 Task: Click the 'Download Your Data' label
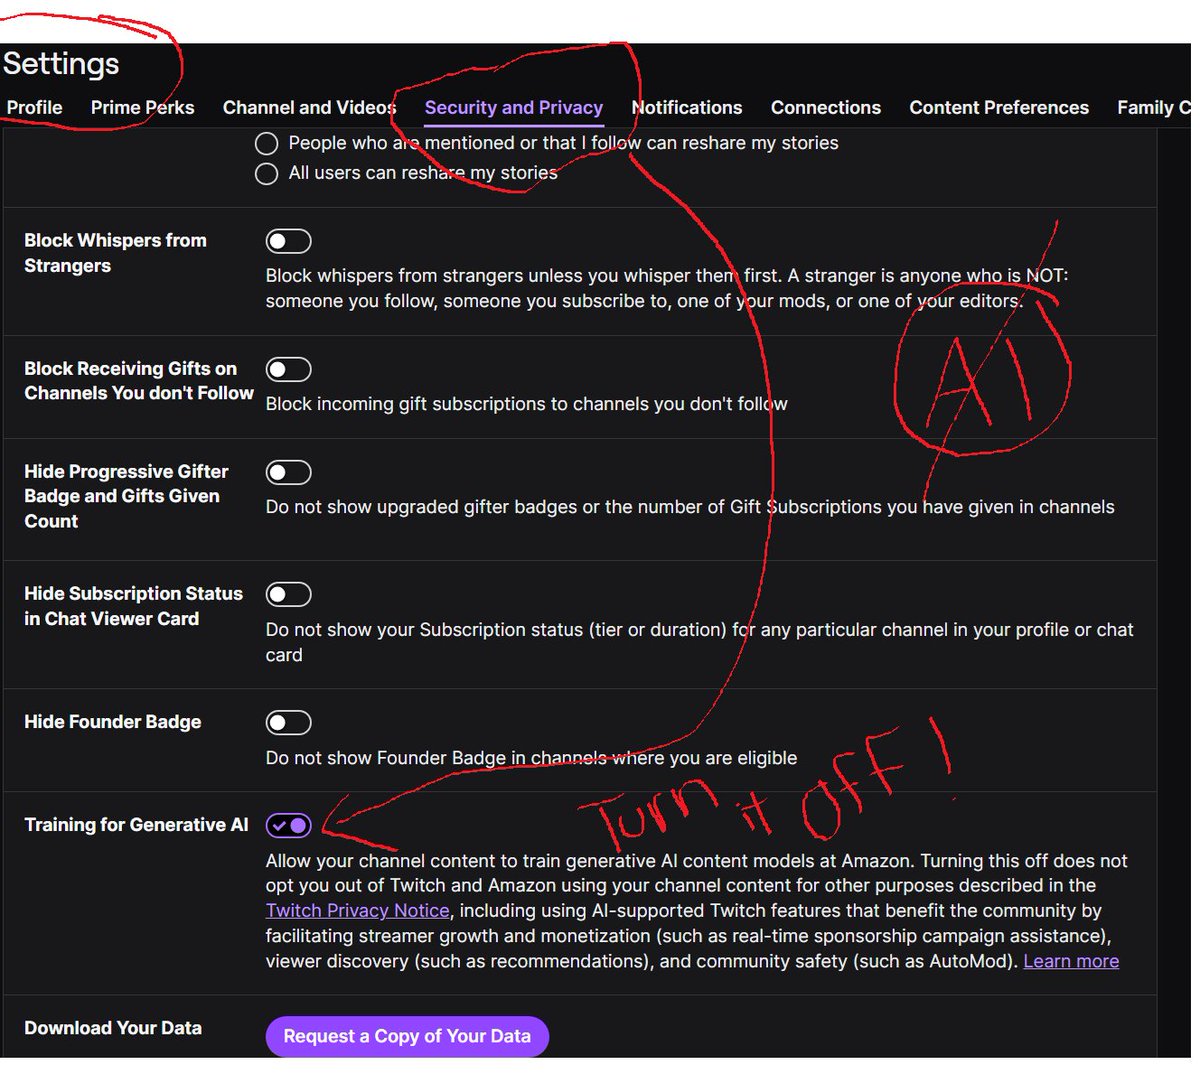click(113, 1028)
